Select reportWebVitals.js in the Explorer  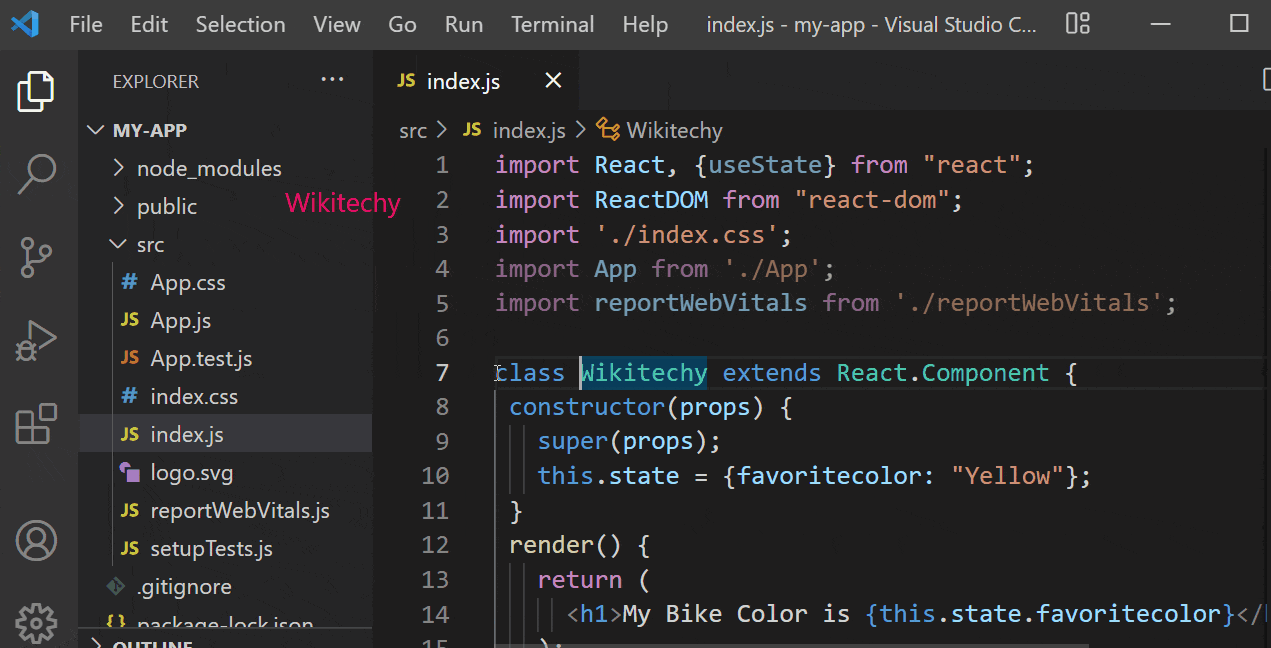point(239,511)
